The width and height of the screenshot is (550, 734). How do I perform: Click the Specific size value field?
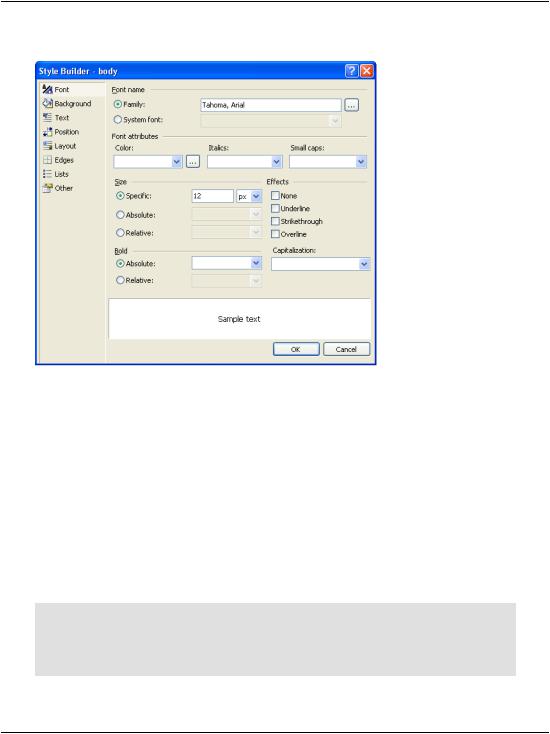click(x=213, y=196)
